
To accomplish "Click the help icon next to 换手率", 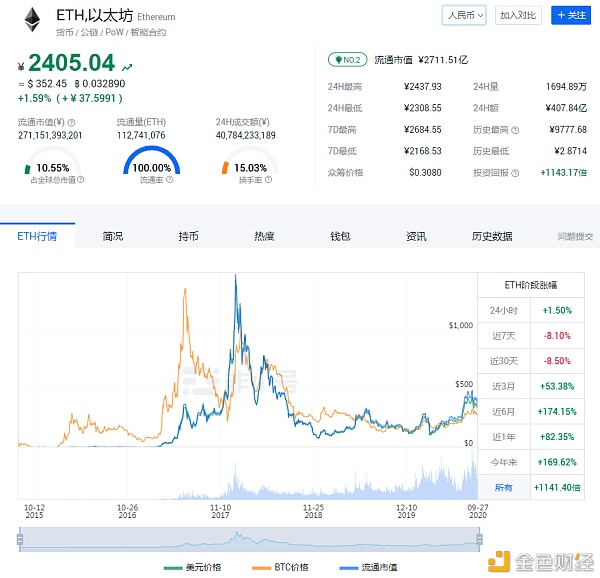I will (269, 179).
